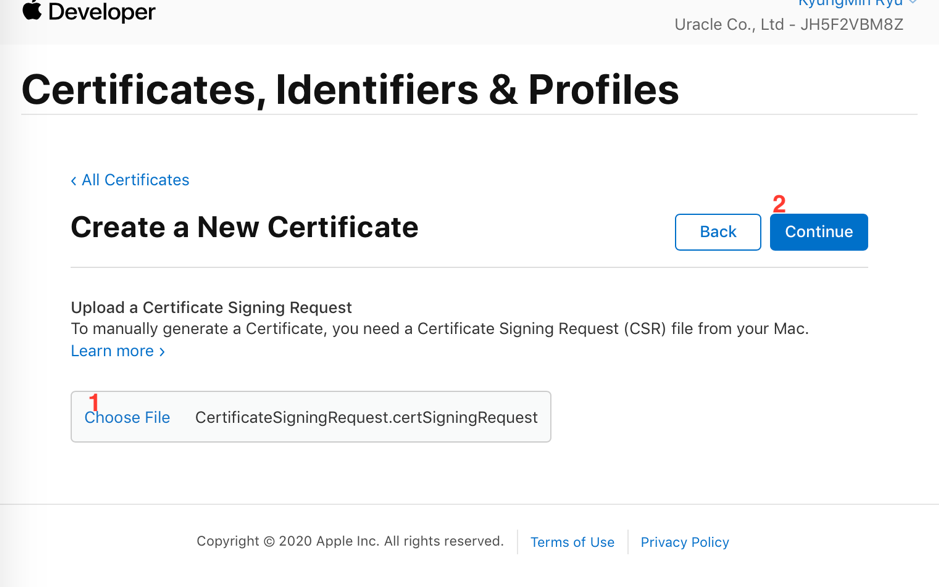Click the Apple logo icon
This screenshot has width=939, height=587.
coord(32,10)
